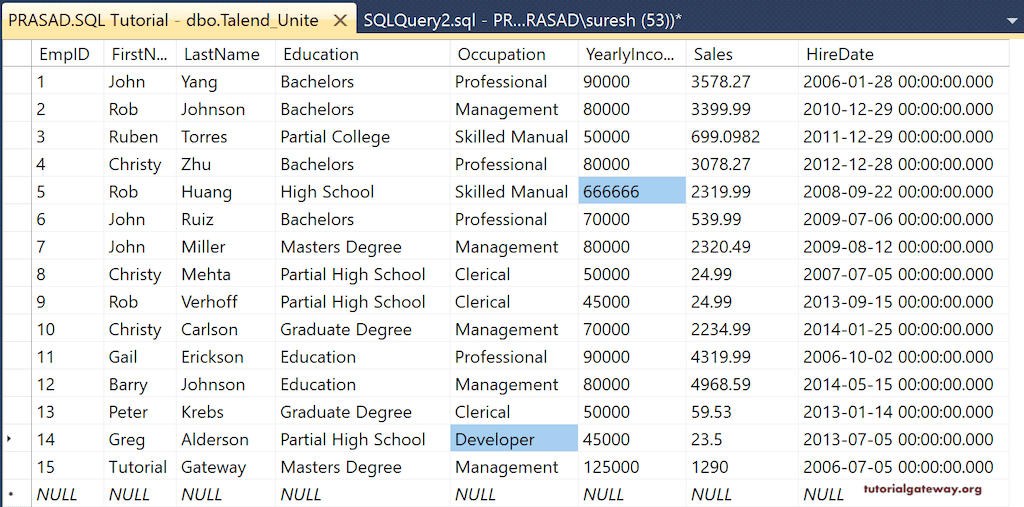Select the Partial College education cell
This screenshot has width=1024, height=507.
(335, 137)
